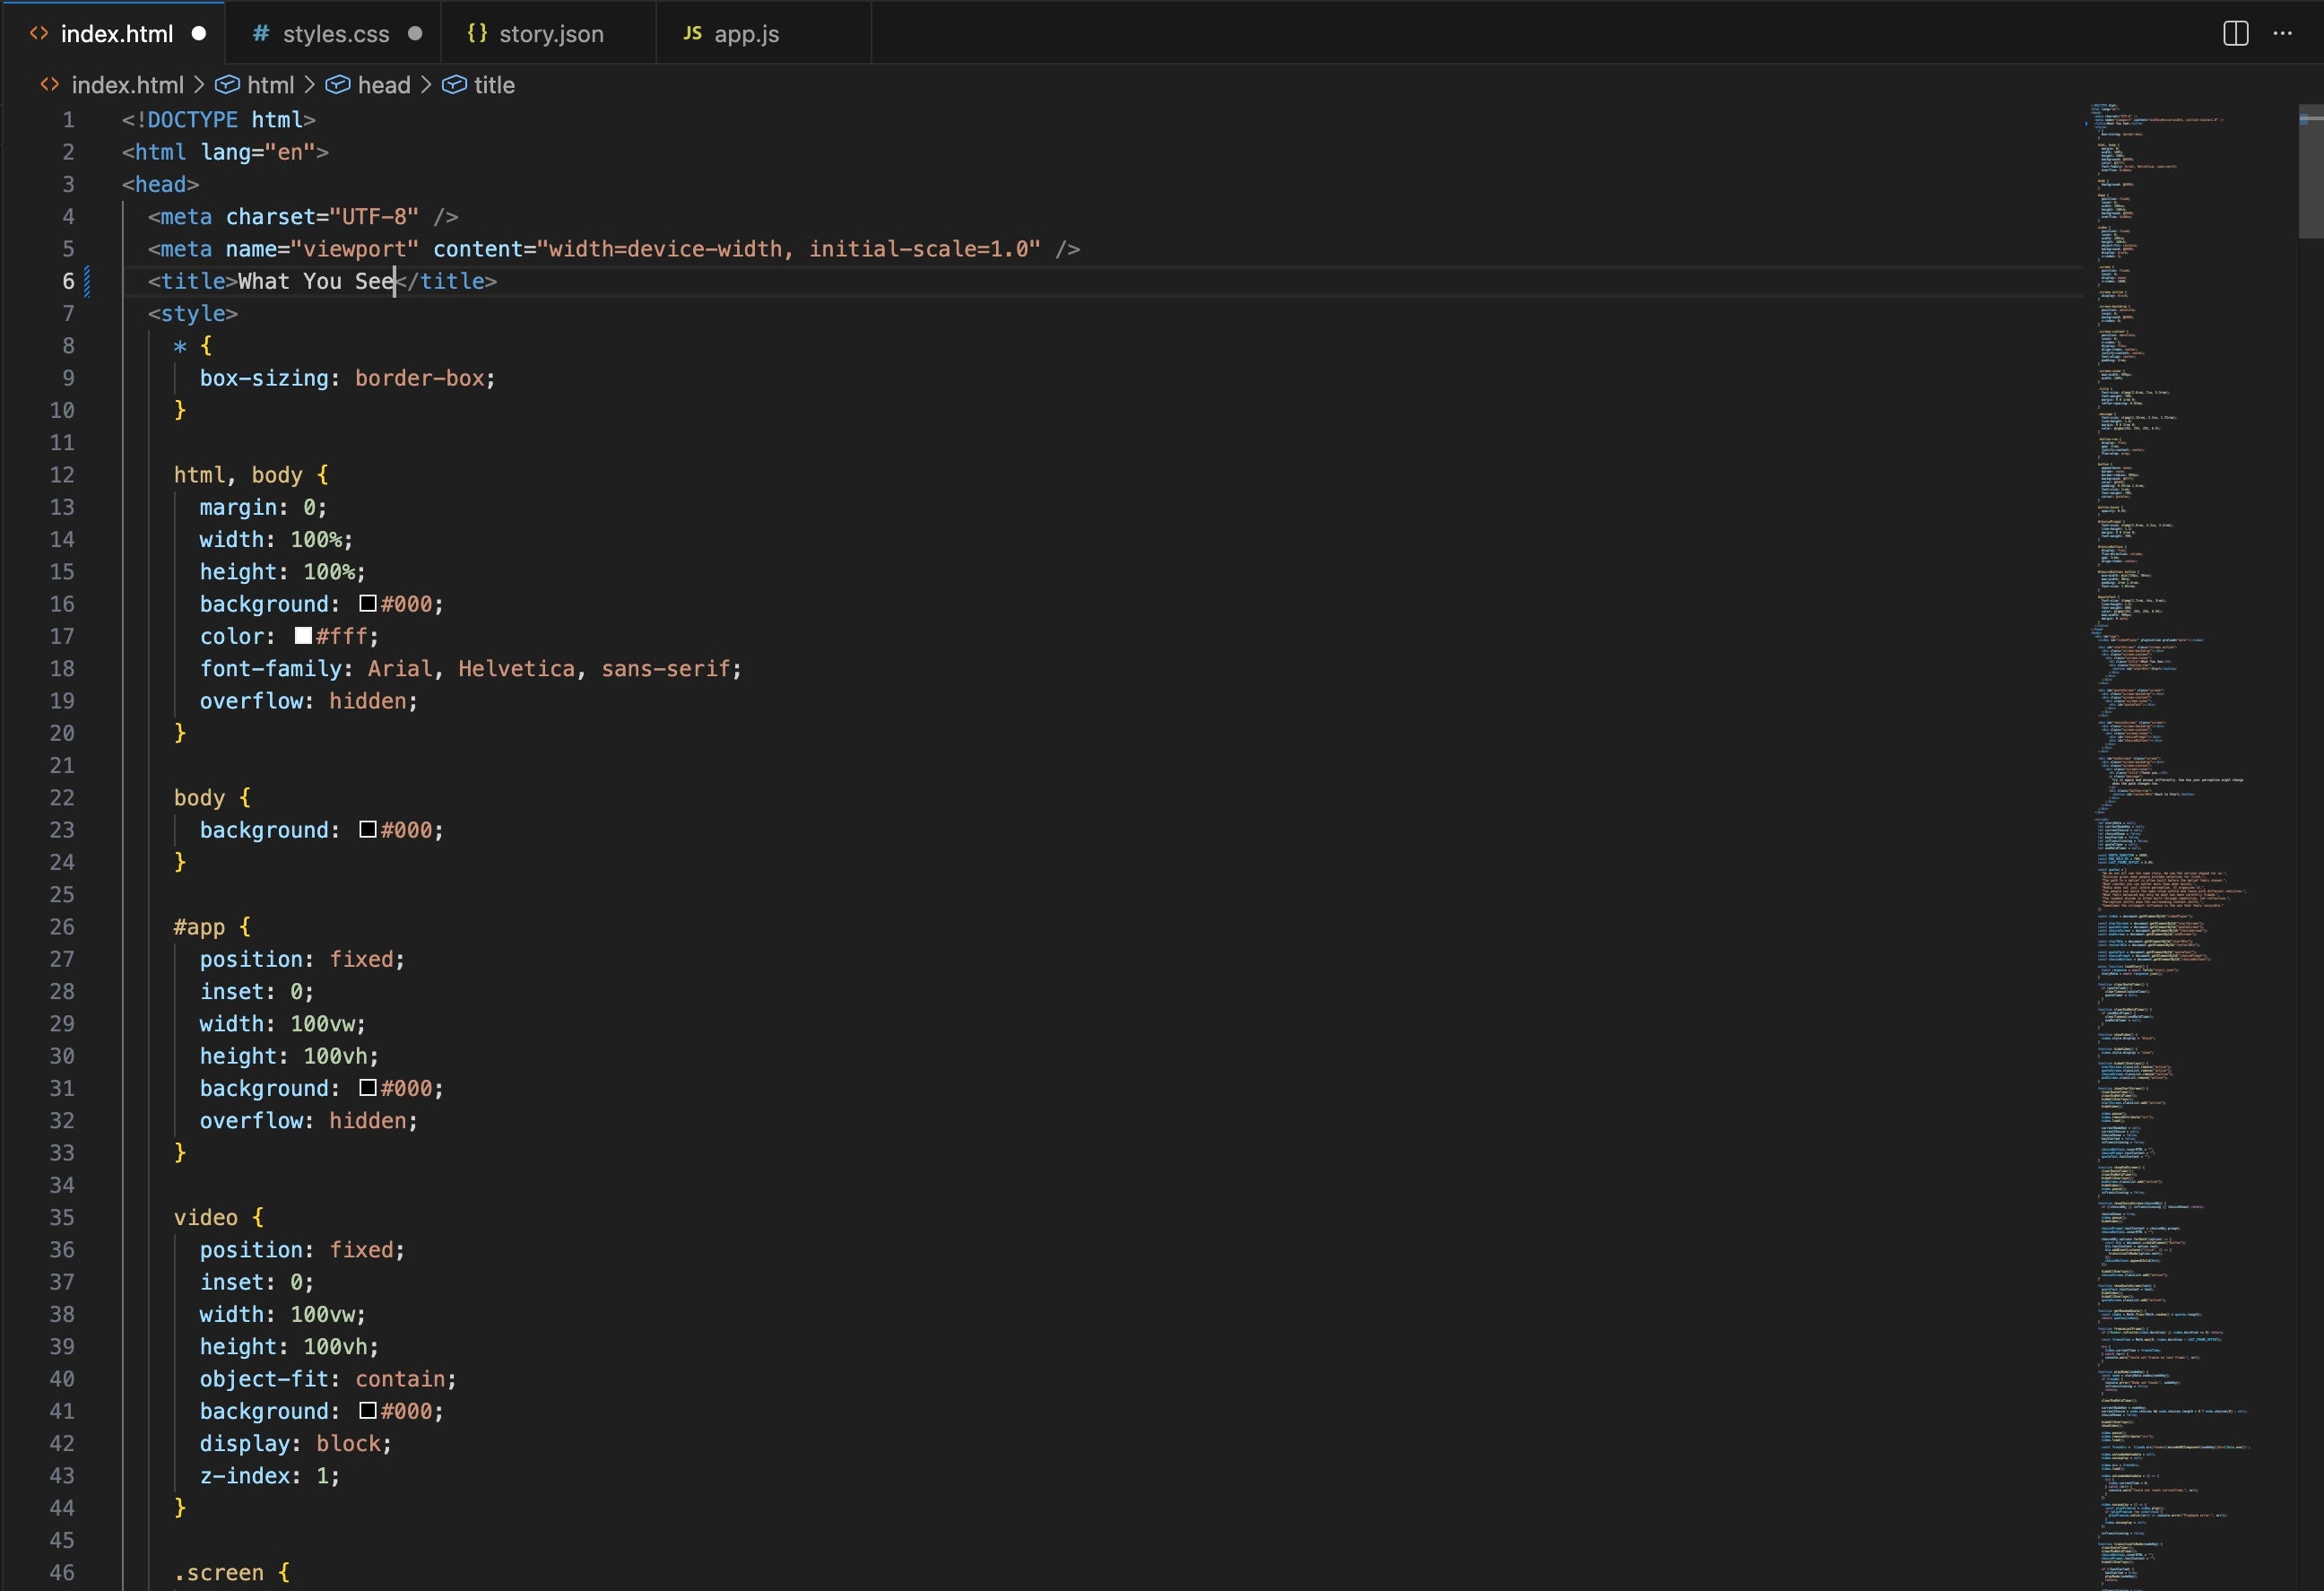
Task: Click the title breadcrumb segment
Action: click(494, 85)
